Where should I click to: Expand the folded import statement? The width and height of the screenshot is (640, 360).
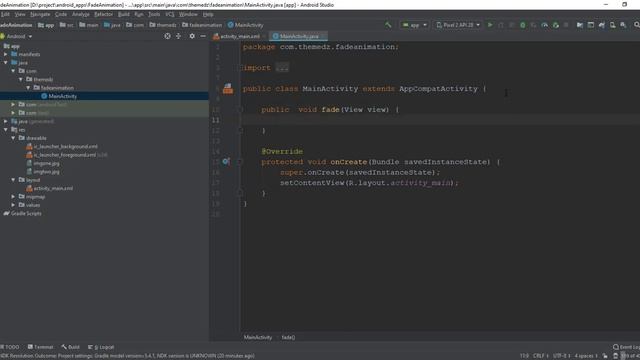coord(282,68)
